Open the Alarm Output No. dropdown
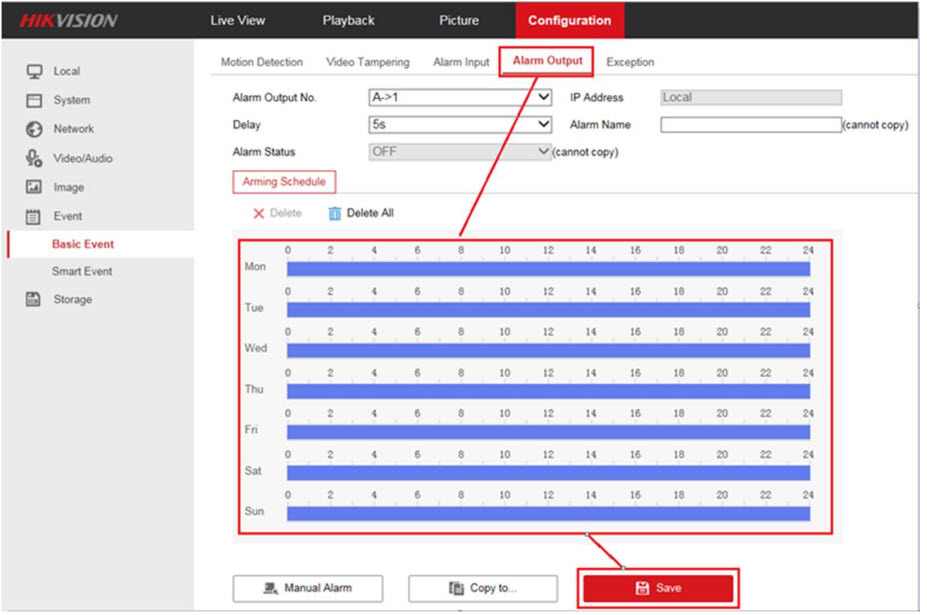This screenshot has height=615, width=927. pos(460,98)
